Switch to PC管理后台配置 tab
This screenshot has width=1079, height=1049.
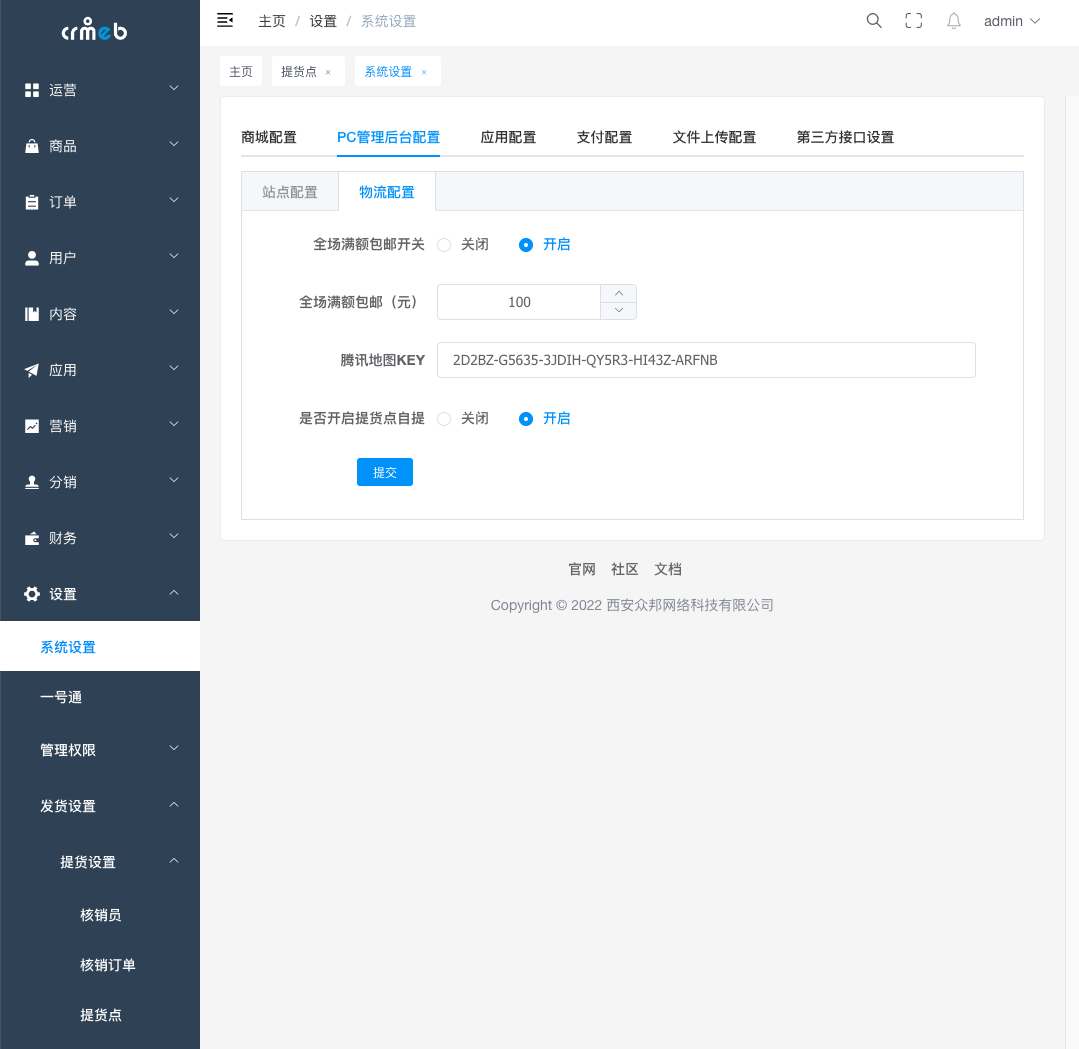tap(388, 137)
